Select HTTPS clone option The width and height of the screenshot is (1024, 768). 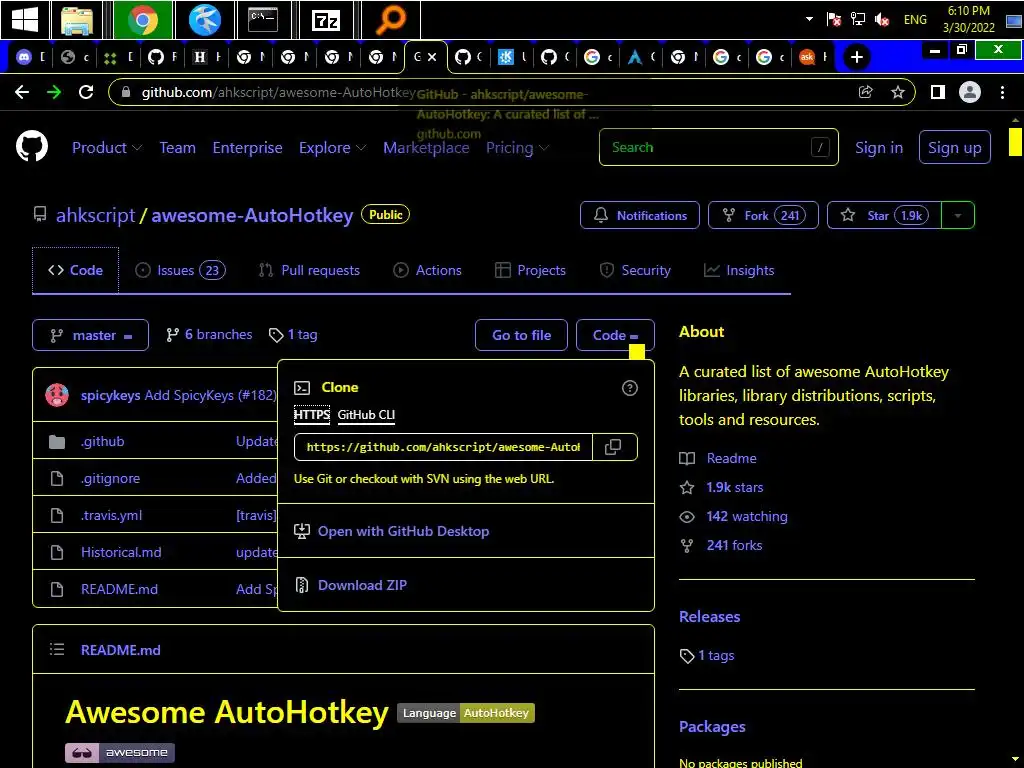click(x=312, y=415)
